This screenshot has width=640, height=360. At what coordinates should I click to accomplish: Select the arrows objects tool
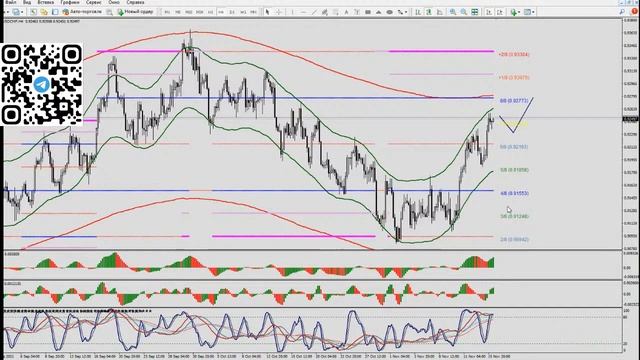coord(400,12)
